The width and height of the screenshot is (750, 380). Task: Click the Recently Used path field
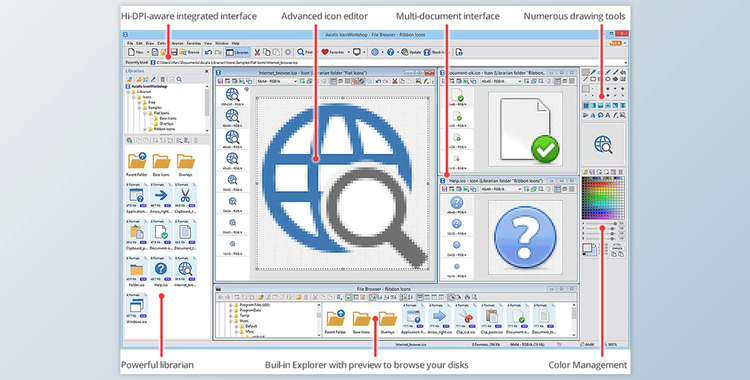388,63
